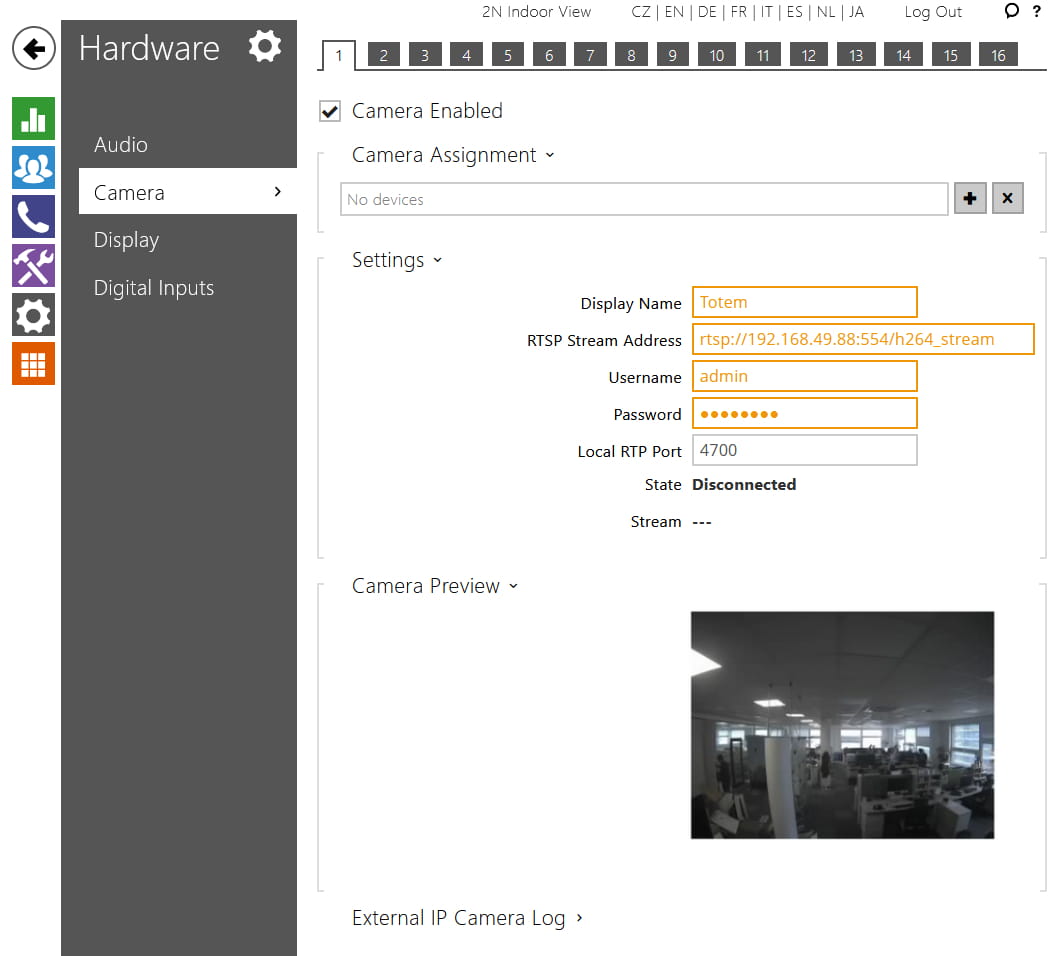The width and height of the screenshot is (1057, 956).
Task: Select camera tab 5
Action: click(508, 55)
